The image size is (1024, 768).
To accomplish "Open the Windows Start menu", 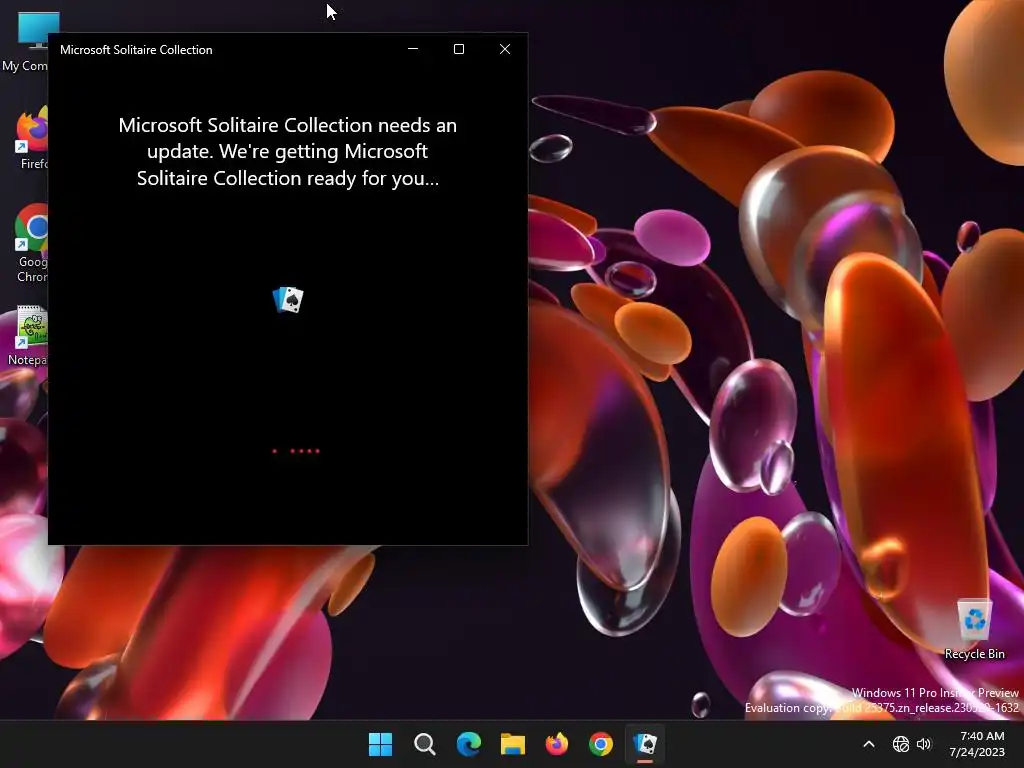I will (x=380, y=744).
